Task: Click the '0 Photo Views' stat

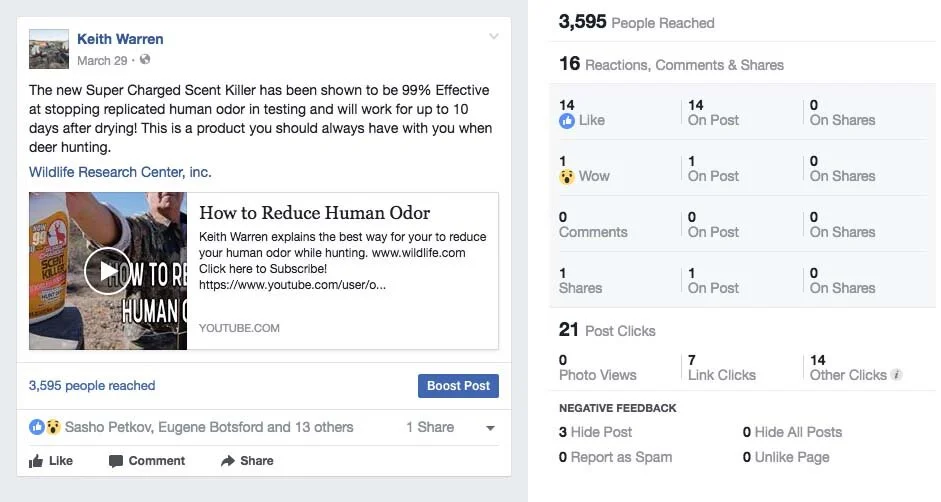Action: click(x=598, y=367)
